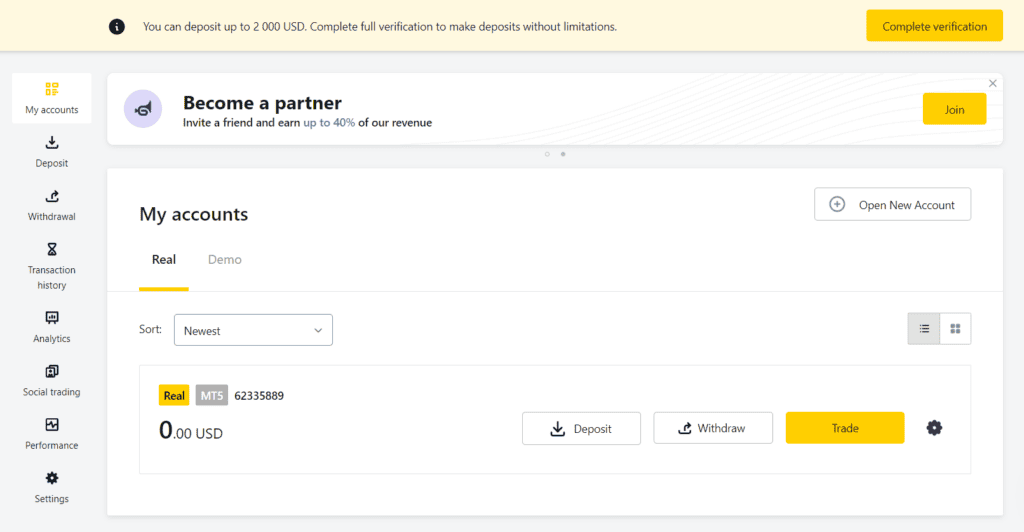Open Withdrawal in the sidebar
Viewport: 1024px width, 532px height.
click(52, 205)
